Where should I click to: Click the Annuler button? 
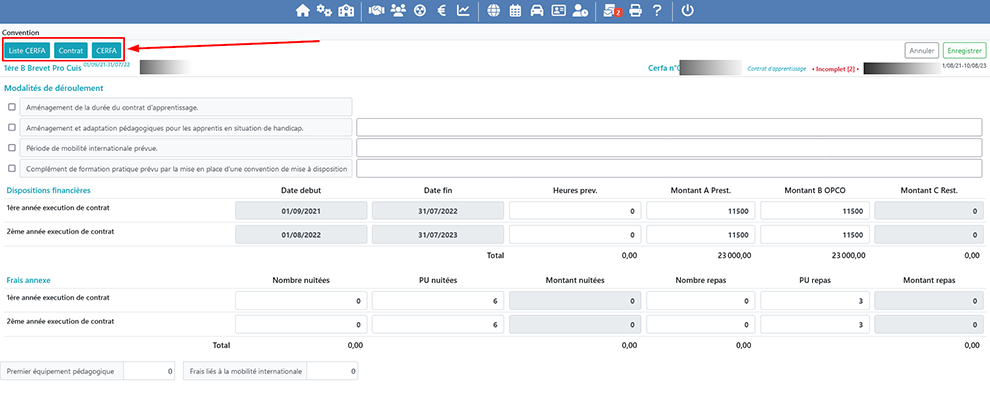tap(921, 51)
